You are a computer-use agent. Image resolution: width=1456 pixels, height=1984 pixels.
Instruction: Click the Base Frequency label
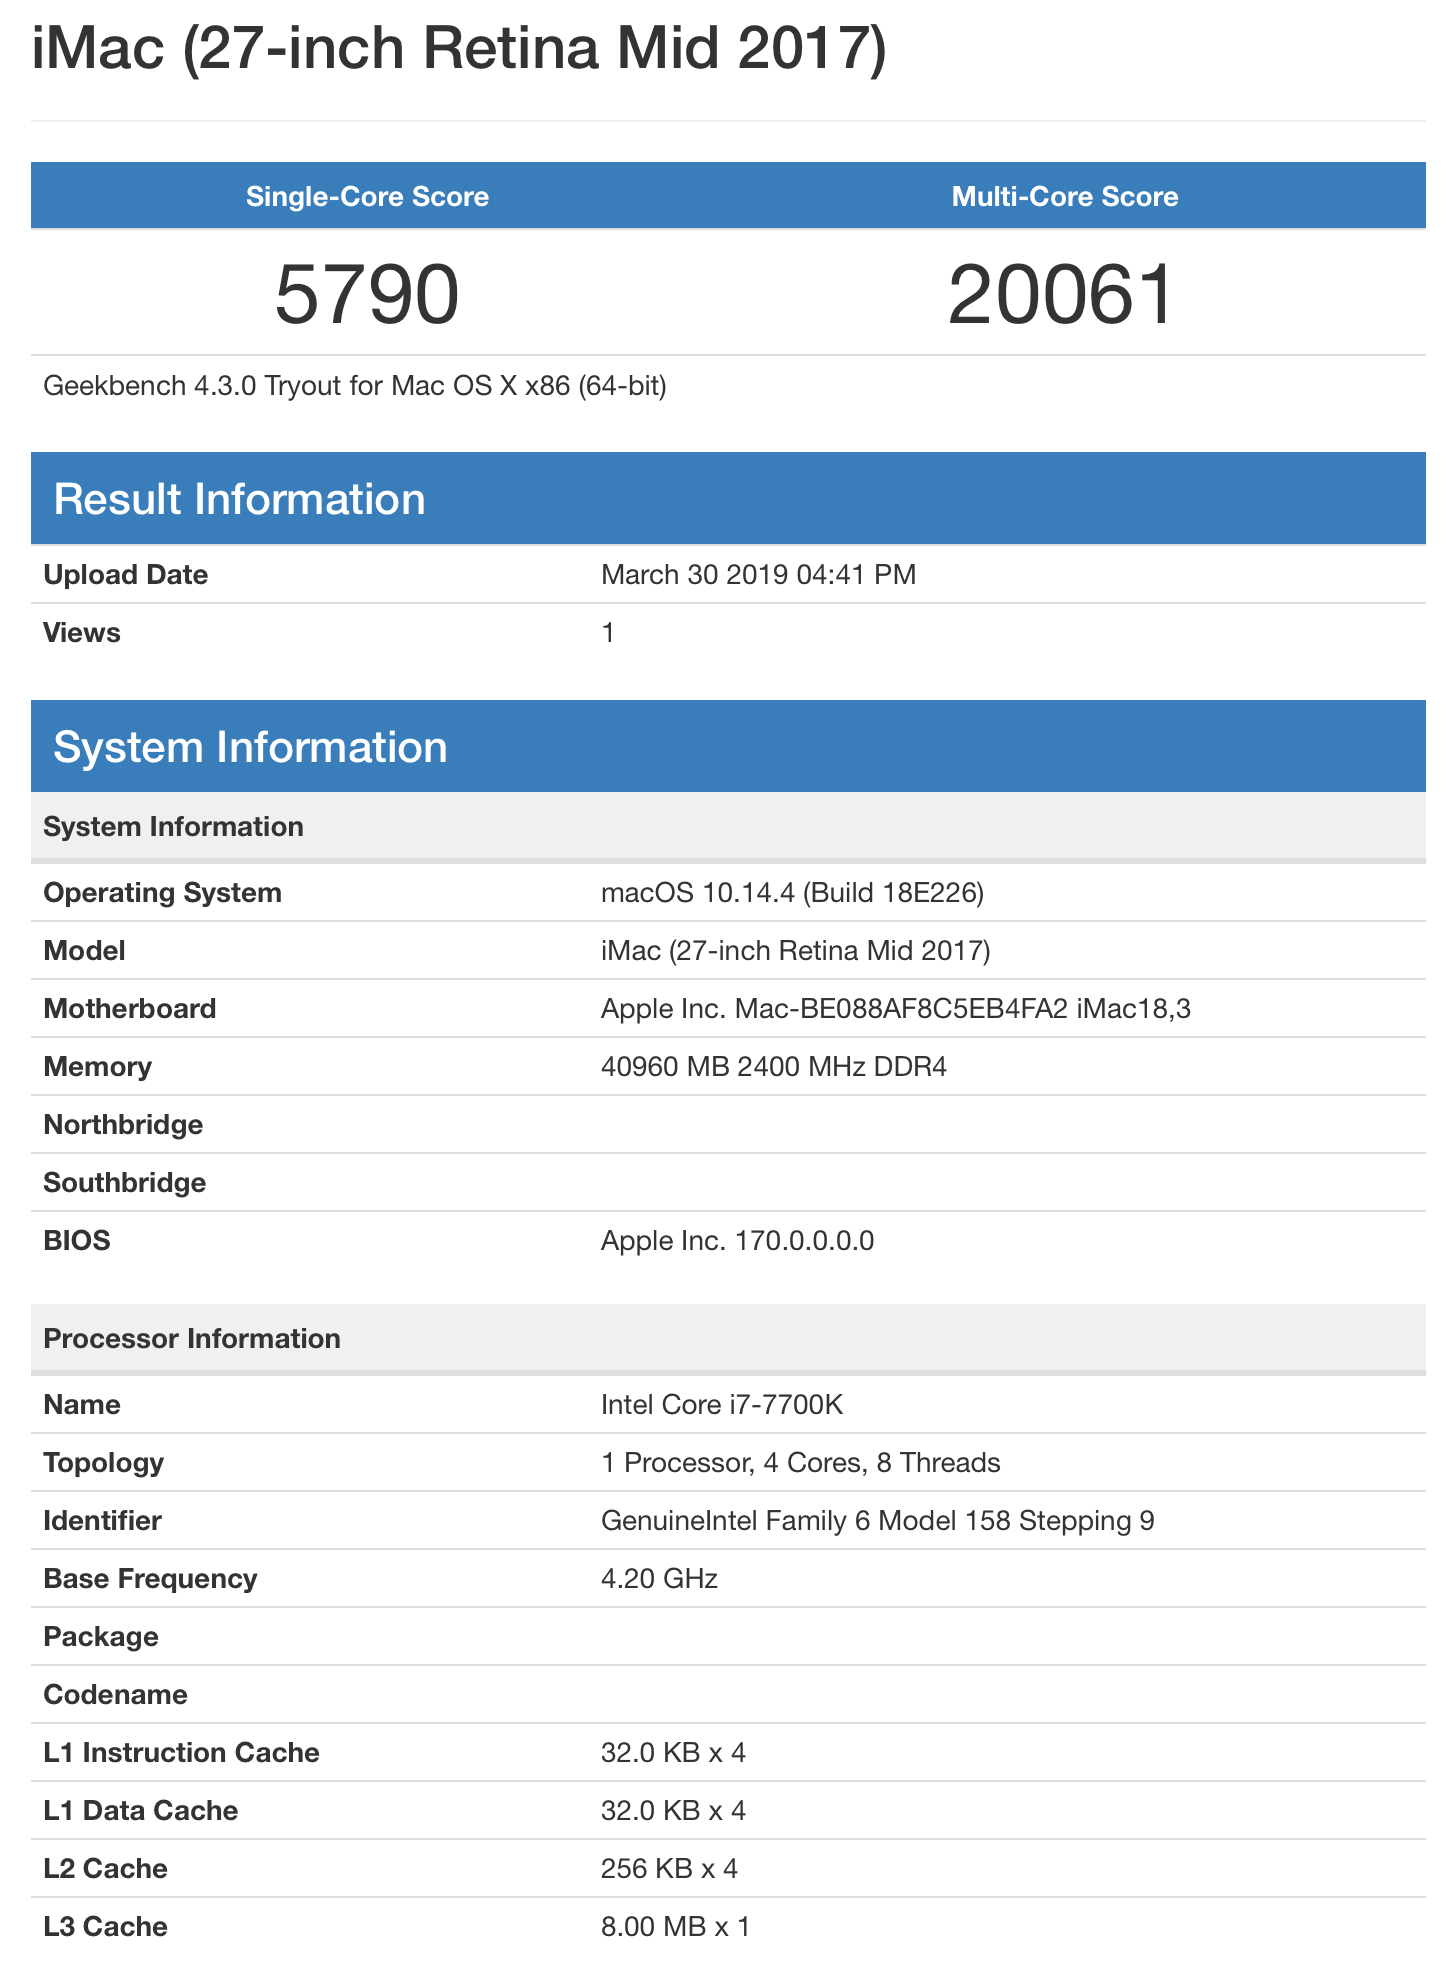tap(151, 1579)
